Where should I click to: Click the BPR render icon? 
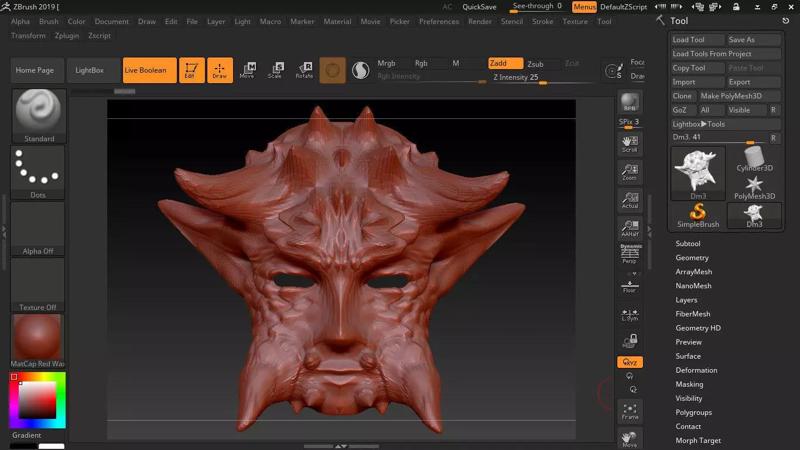click(630, 104)
